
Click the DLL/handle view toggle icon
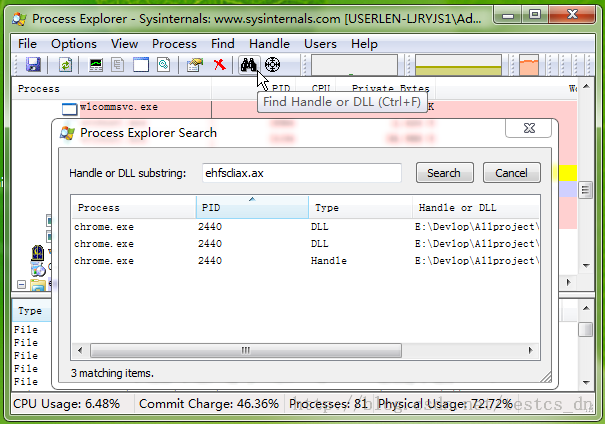point(164,64)
